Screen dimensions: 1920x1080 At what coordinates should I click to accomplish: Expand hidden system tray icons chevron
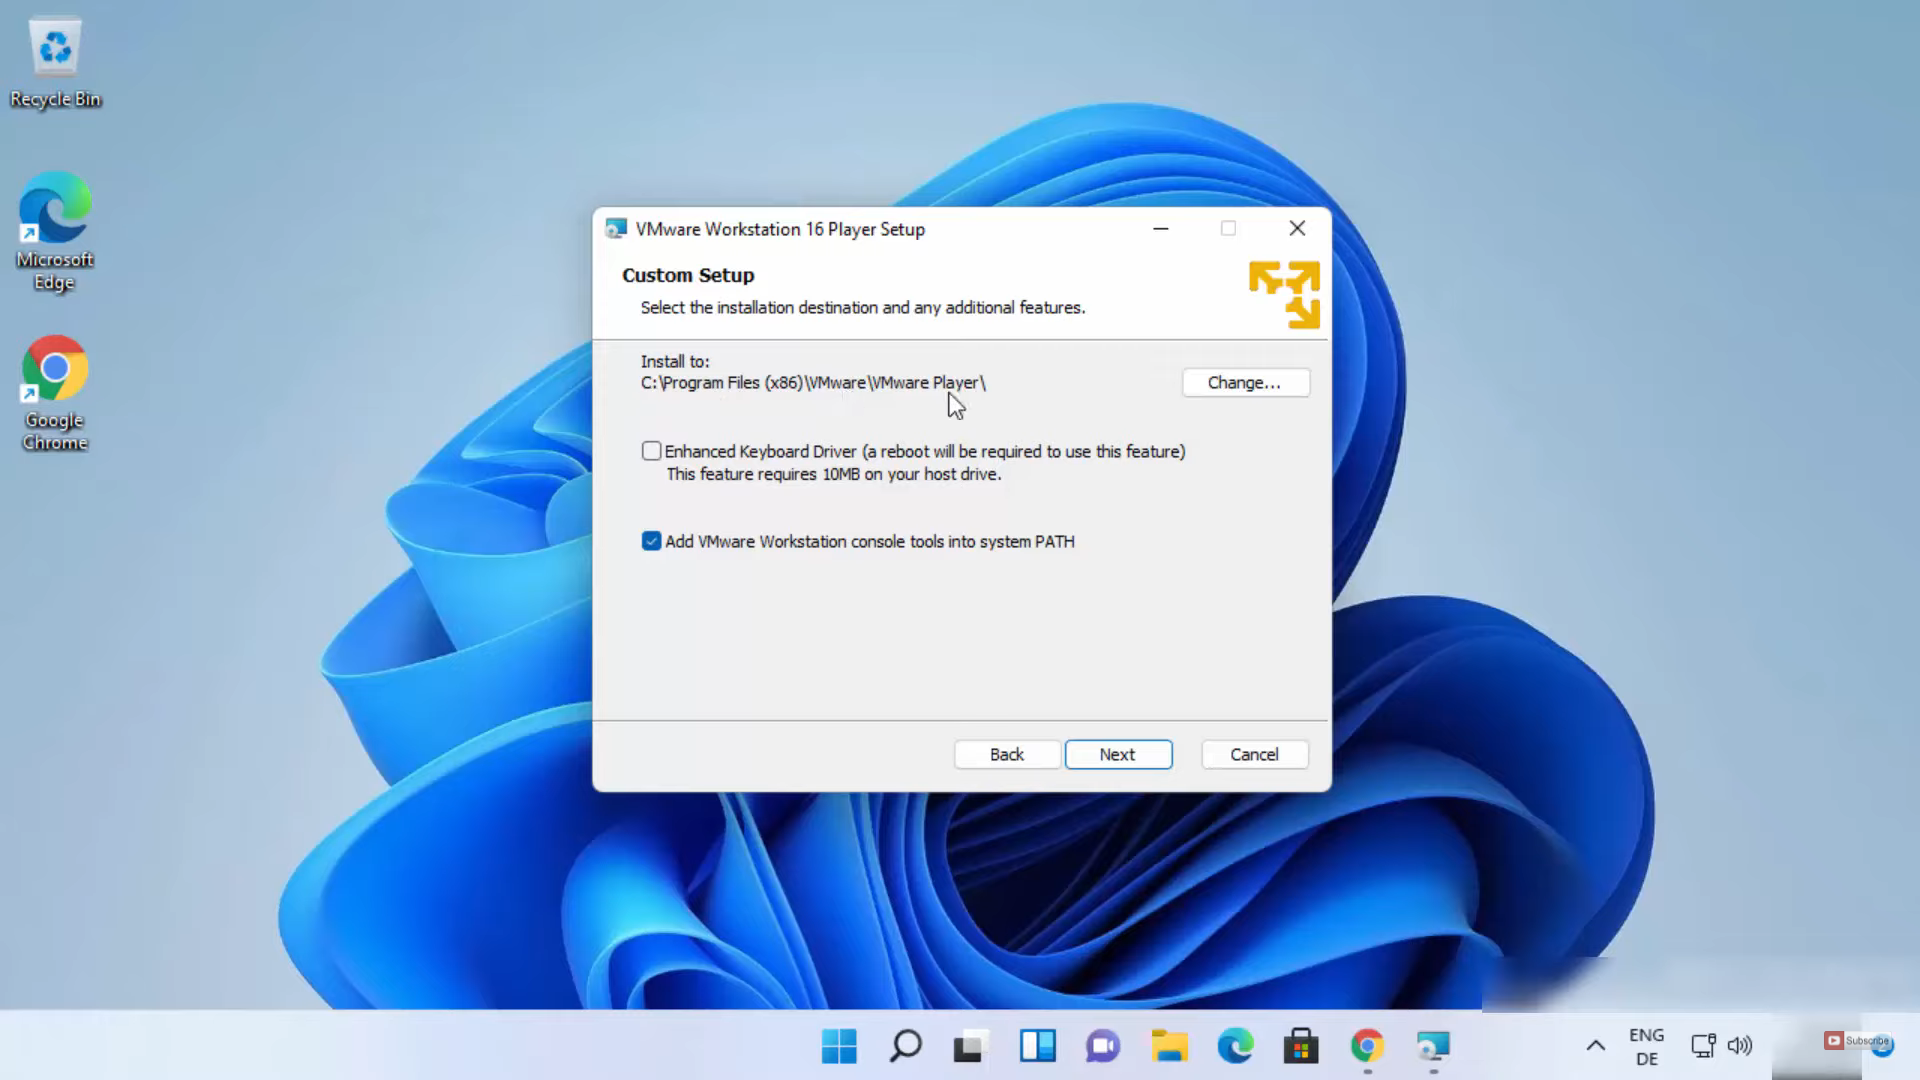[x=1596, y=1046]
